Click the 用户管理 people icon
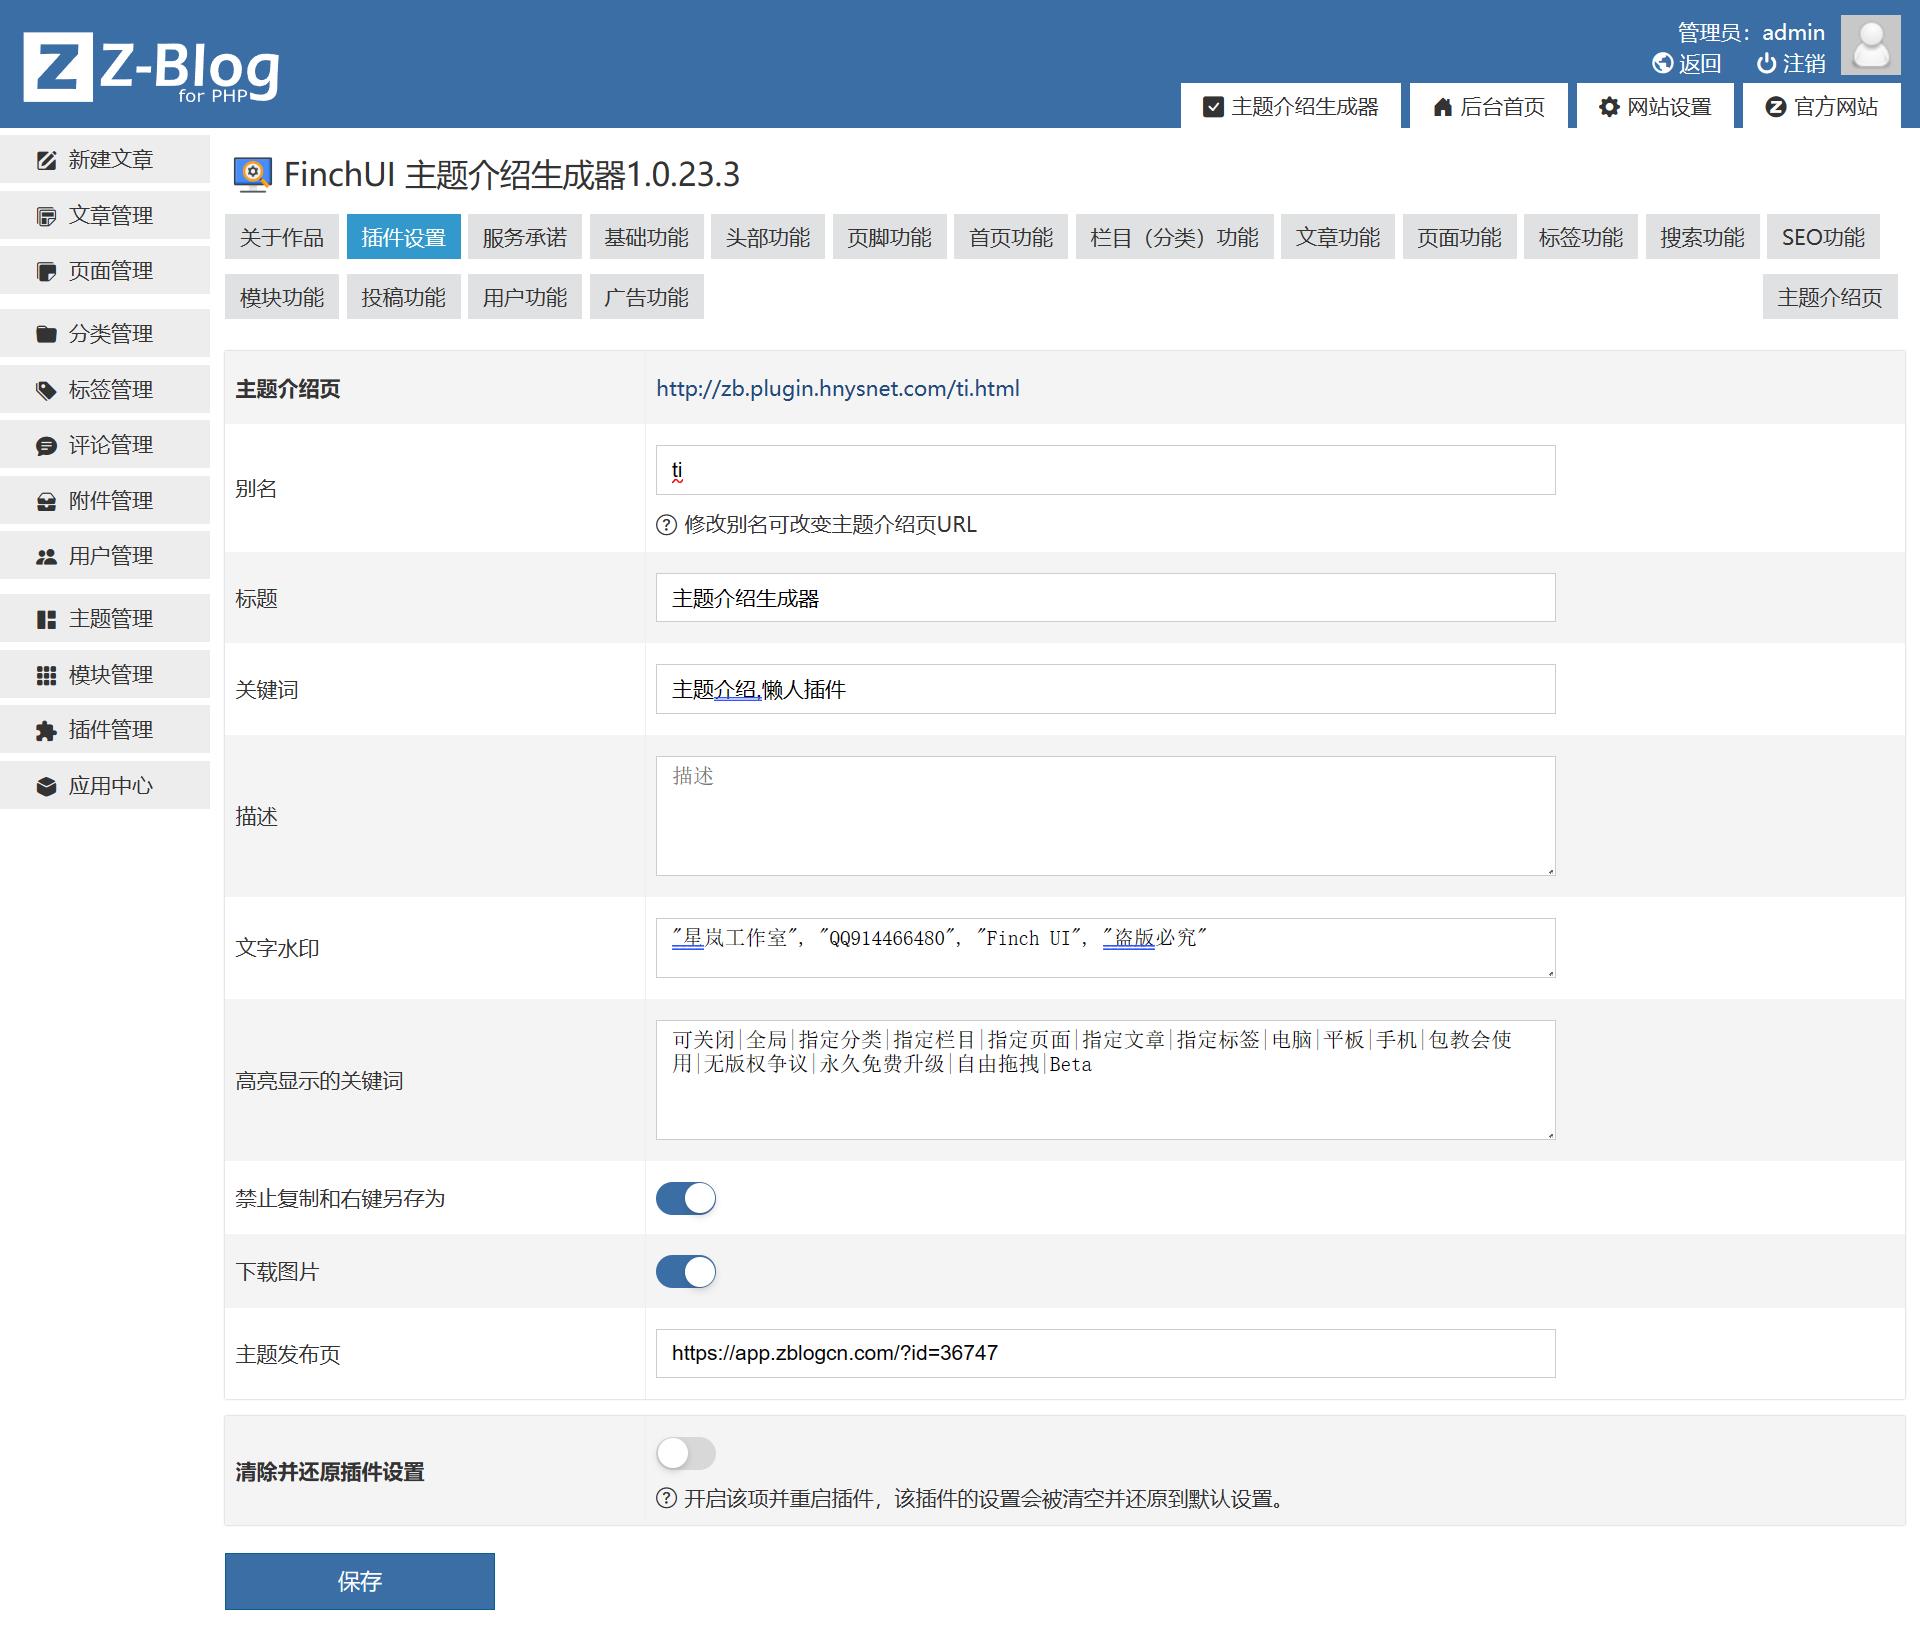Screen dimensions: 1920x1631 click(x=46, y=557)
